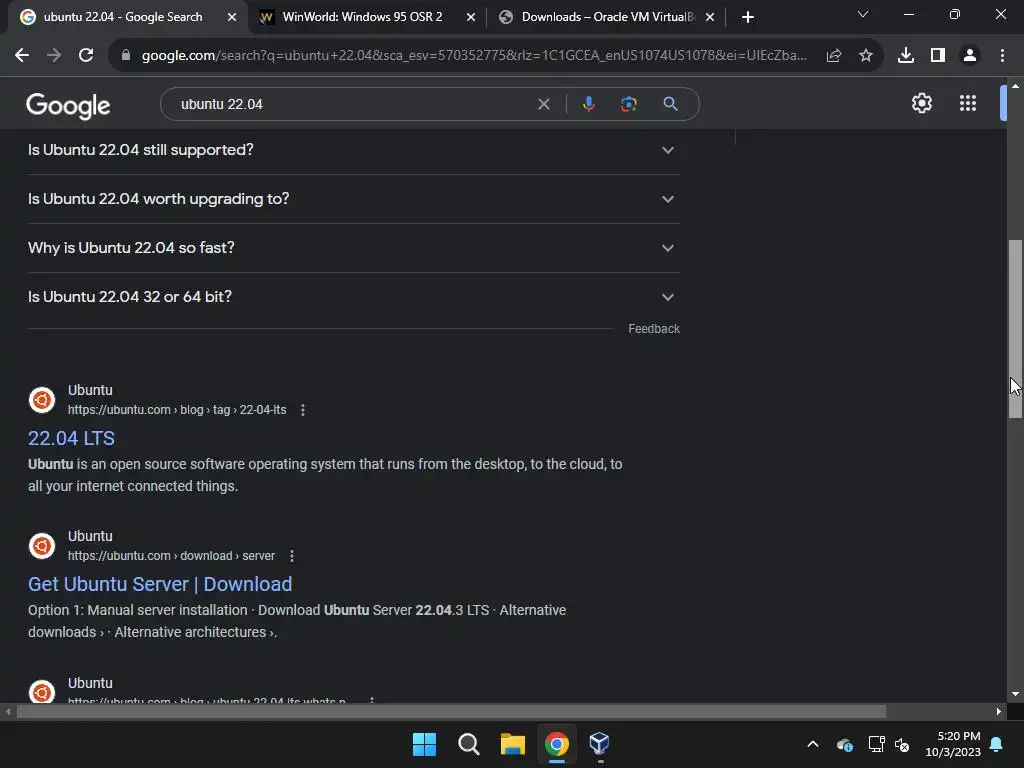Image resolution: width=1024 pixels, height=768 pixels.
Task: Open a new browser tab
Action: point(748,17)
